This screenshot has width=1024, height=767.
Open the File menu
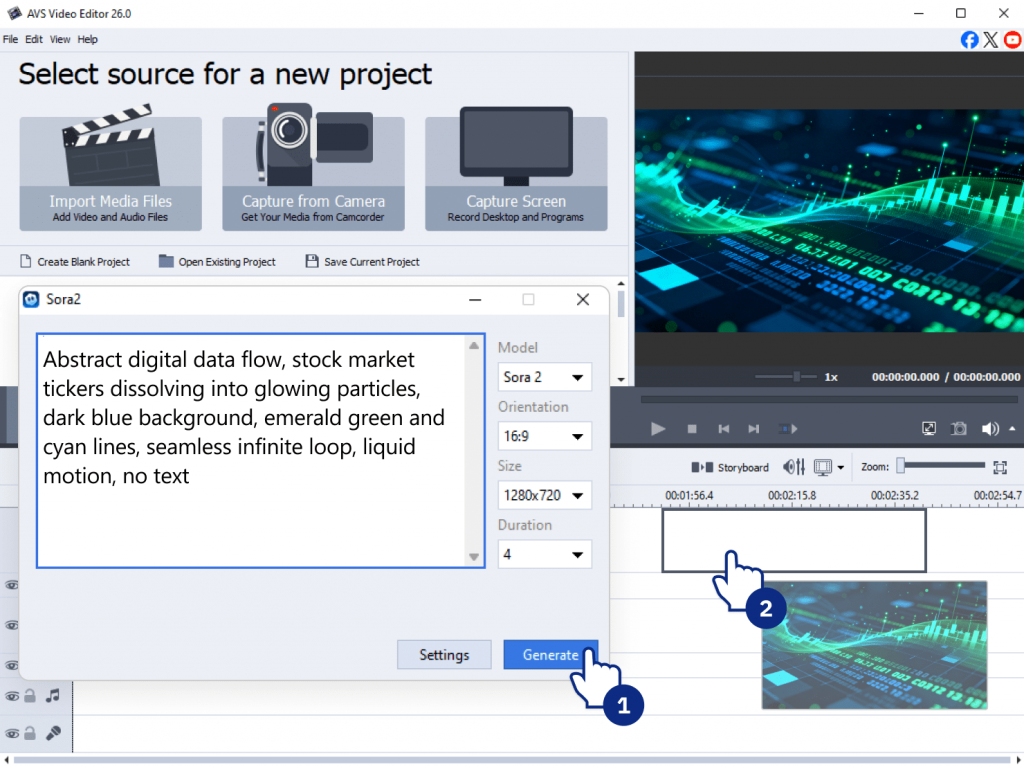(x=10, y=40)
